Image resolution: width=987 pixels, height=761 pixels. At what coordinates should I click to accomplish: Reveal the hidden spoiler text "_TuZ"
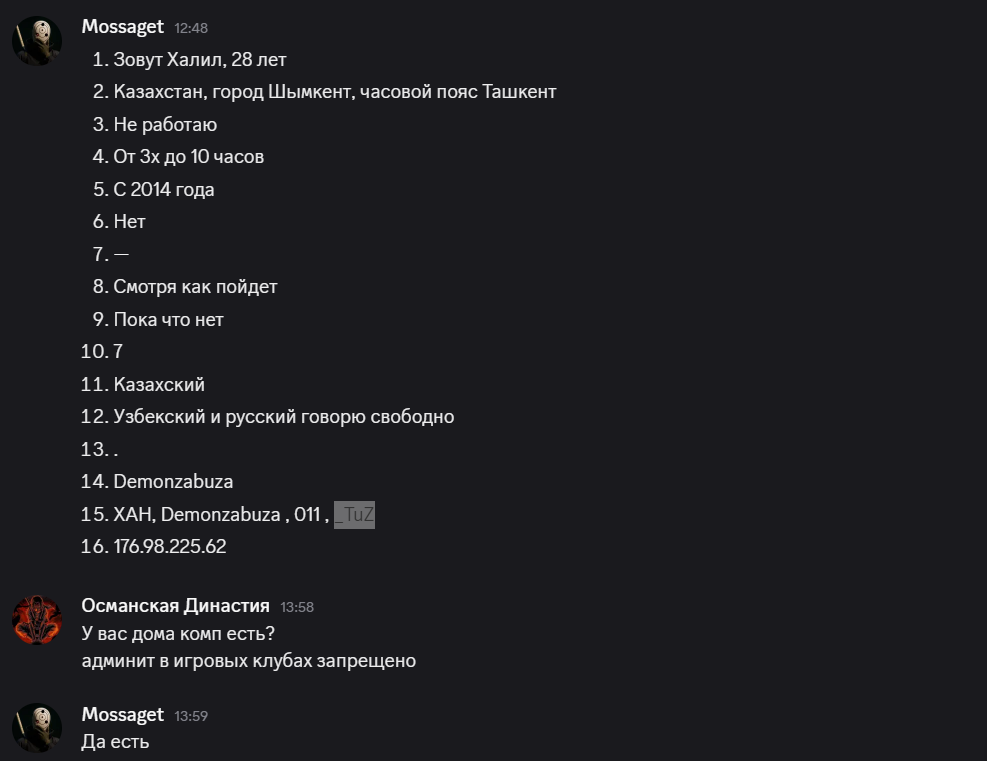pos(354,515)
